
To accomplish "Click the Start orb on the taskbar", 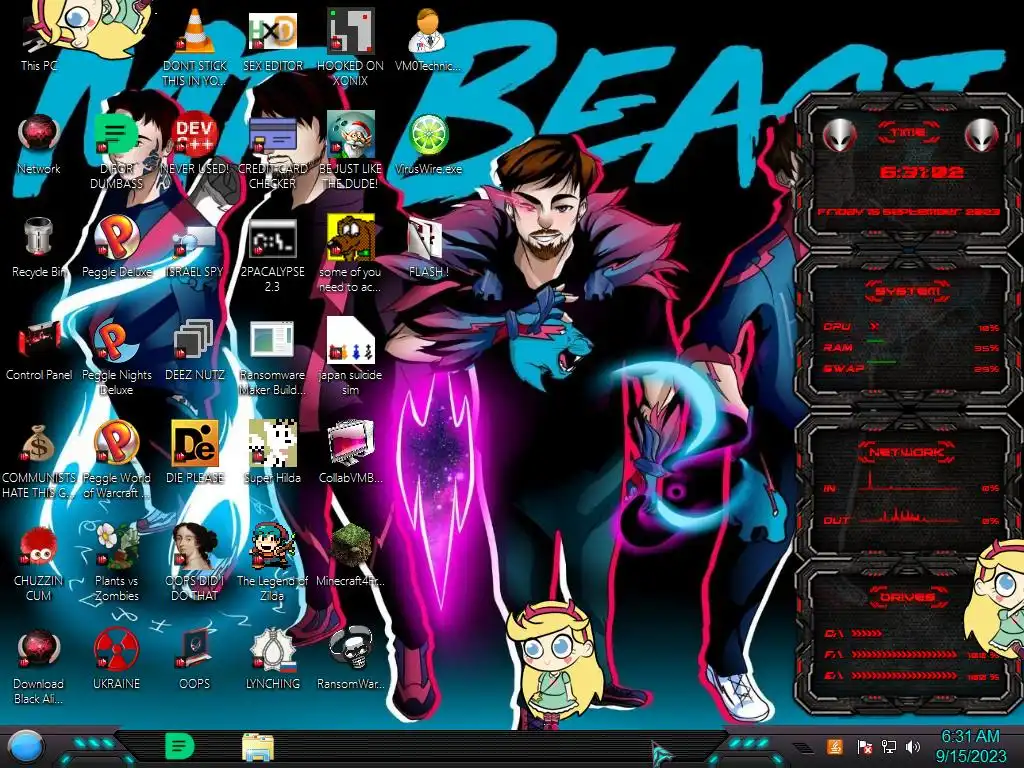I will click(25, 747).
